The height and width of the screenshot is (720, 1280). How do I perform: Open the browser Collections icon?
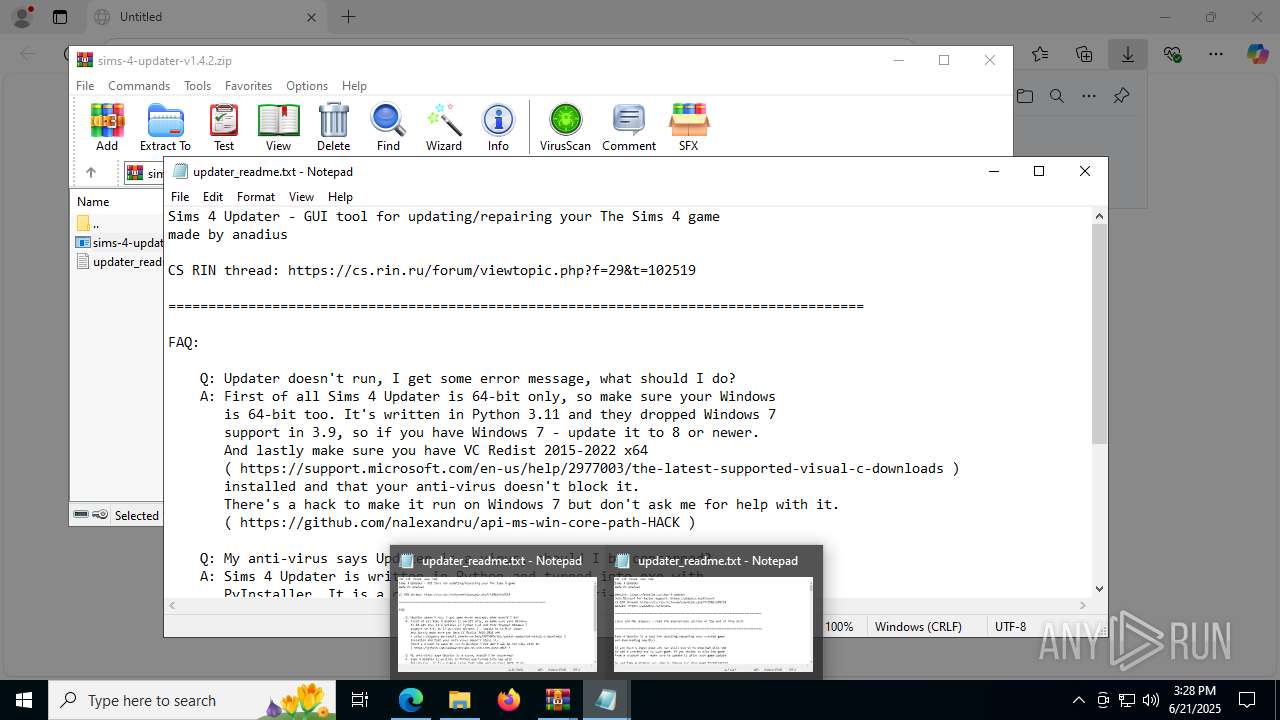pyautogui.click(x=1084, y=54)
